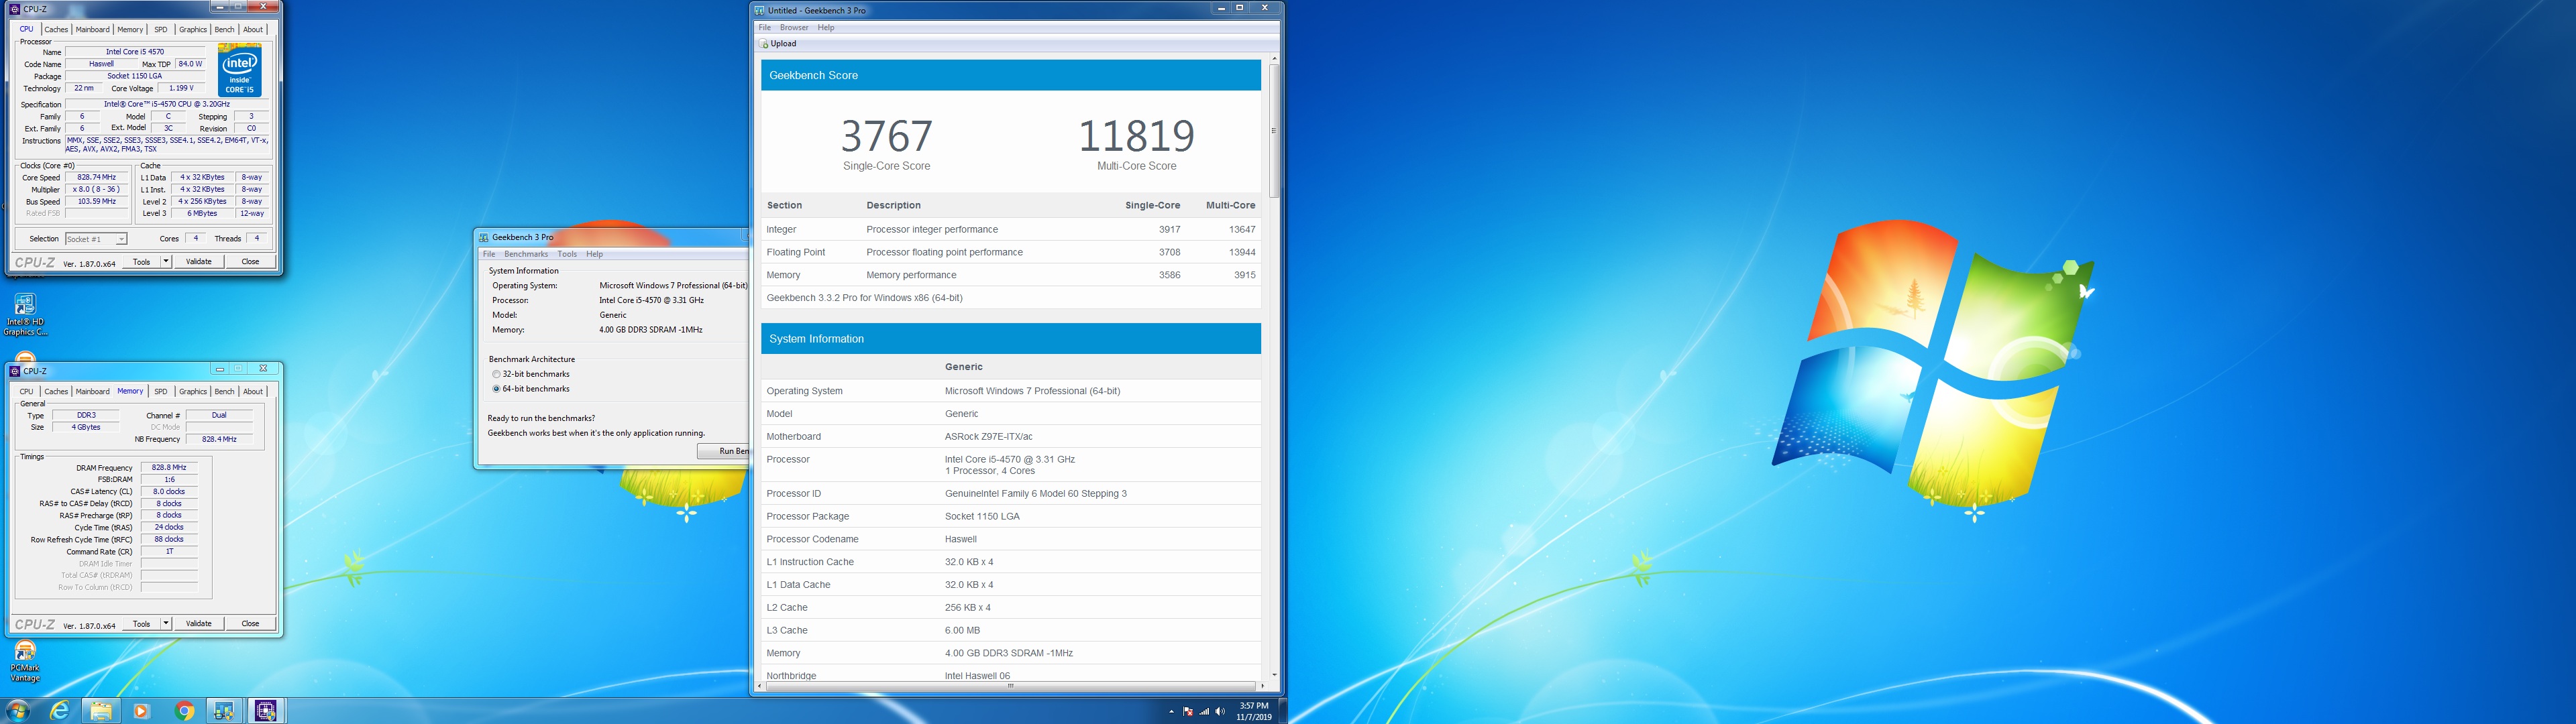The image size is (2576, 724).
Task: Switch to SPD tab in top CPU-Z window
Action: tap(161, 30)
